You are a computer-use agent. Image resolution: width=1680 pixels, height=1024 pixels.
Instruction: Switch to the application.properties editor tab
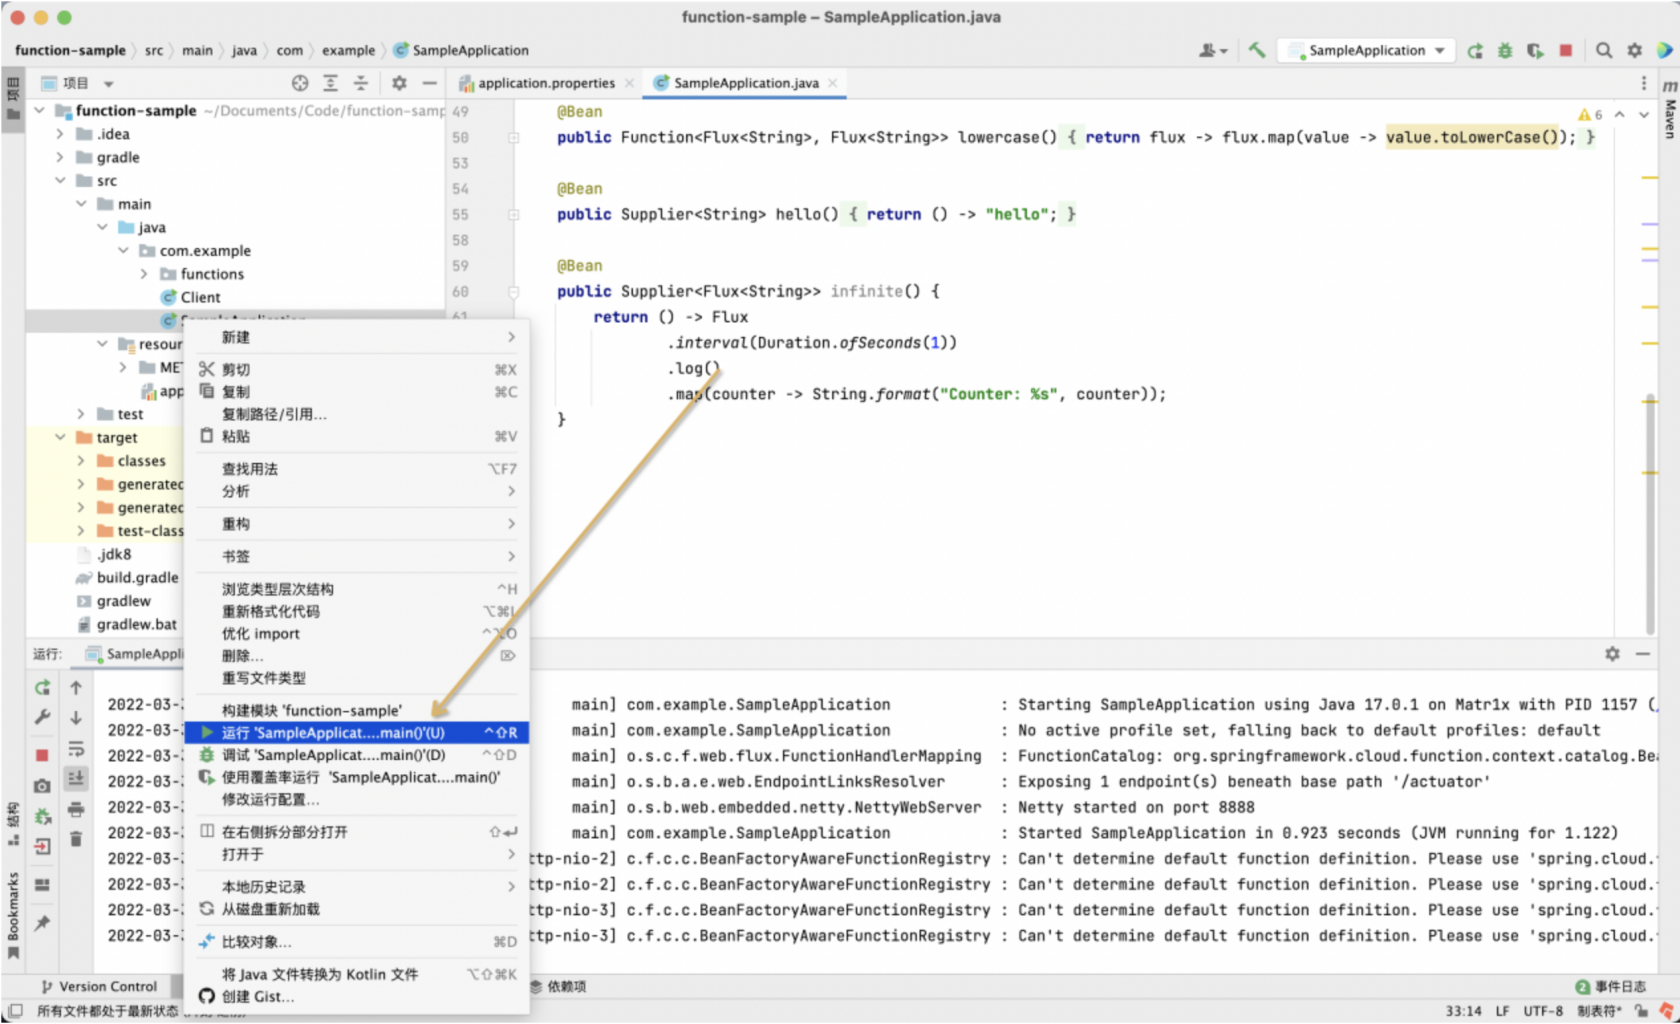545,83
